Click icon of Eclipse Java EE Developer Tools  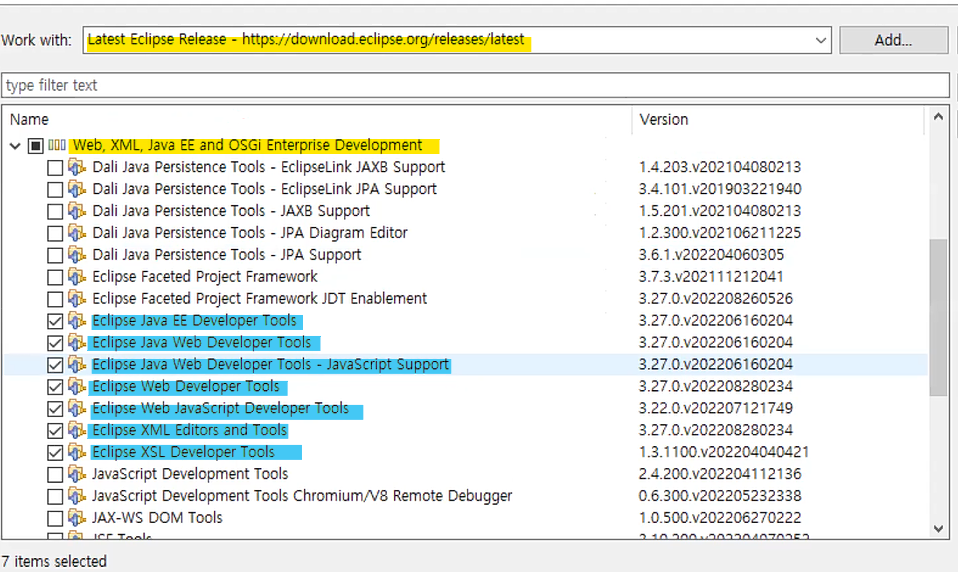pyautogui.click(x=76, y=321)
